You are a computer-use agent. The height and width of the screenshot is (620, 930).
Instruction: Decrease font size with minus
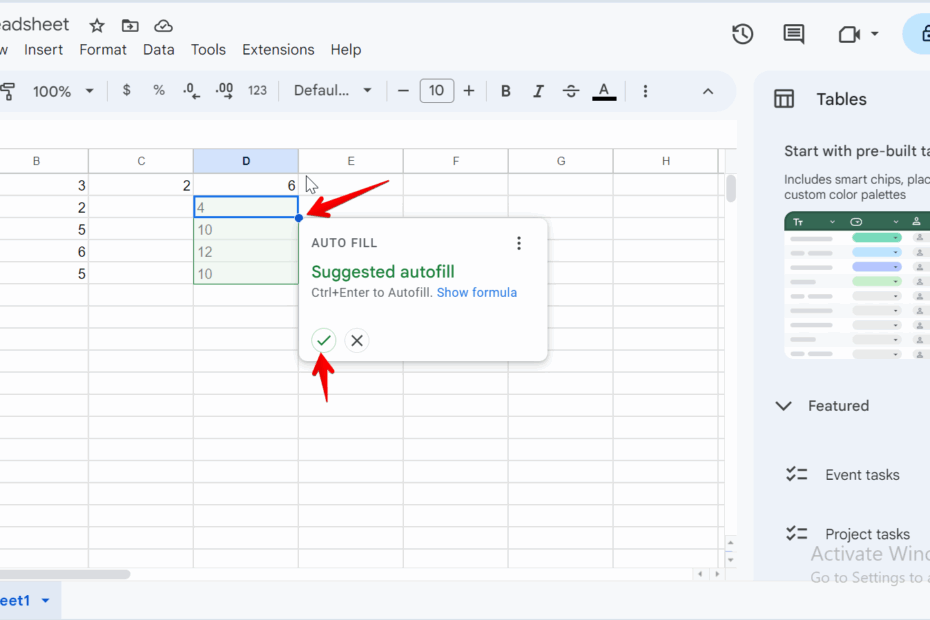[x=403, y=91]
